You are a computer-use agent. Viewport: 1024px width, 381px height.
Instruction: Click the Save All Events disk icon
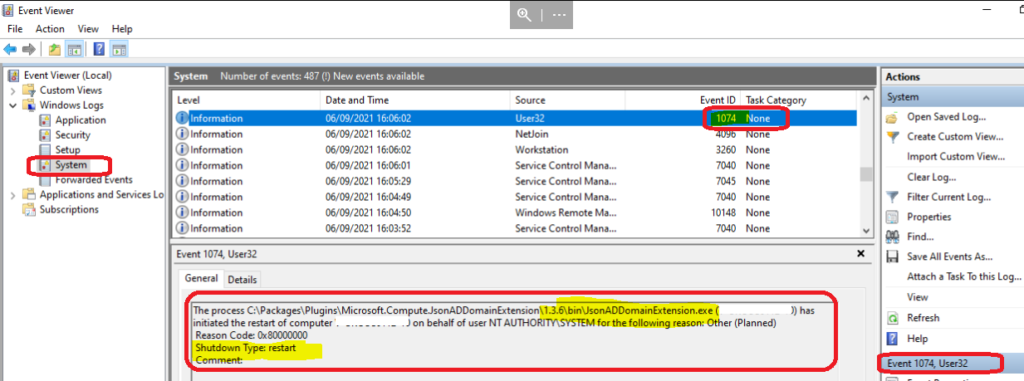tap(892, 257)
